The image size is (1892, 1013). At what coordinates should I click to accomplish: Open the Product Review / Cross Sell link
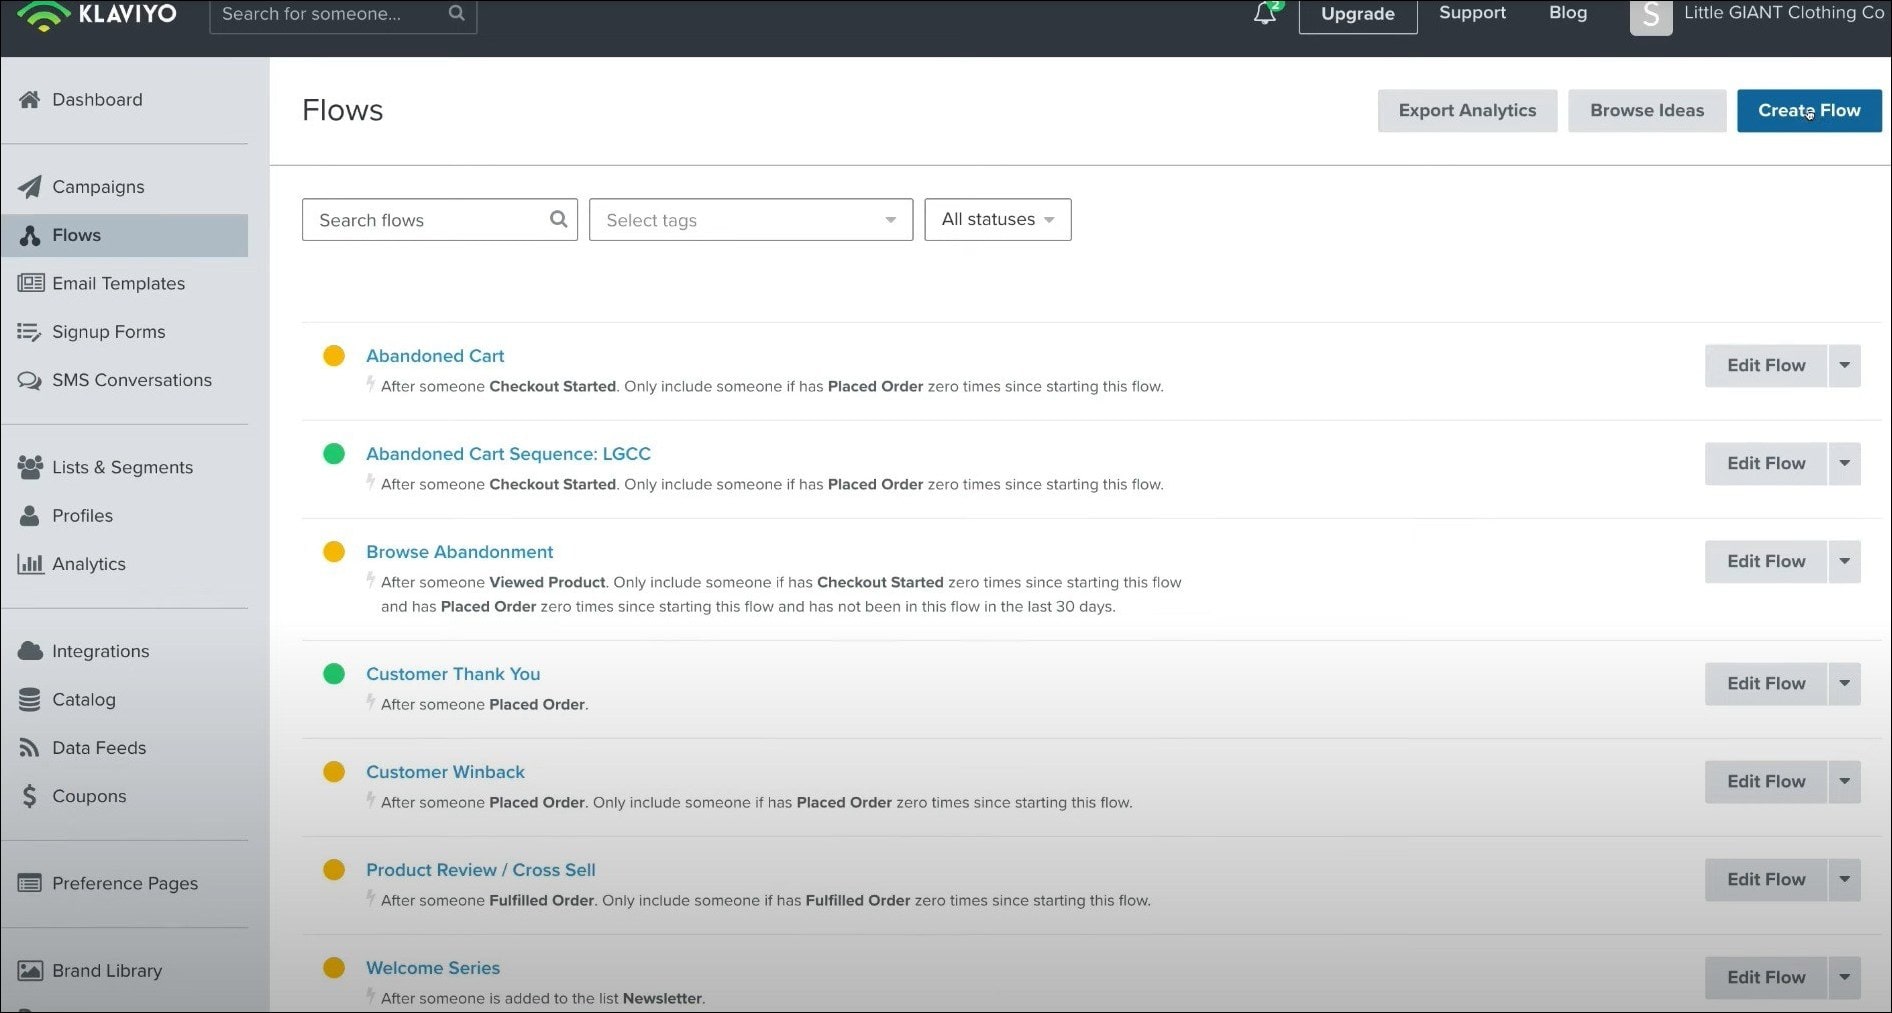(480, 870)
